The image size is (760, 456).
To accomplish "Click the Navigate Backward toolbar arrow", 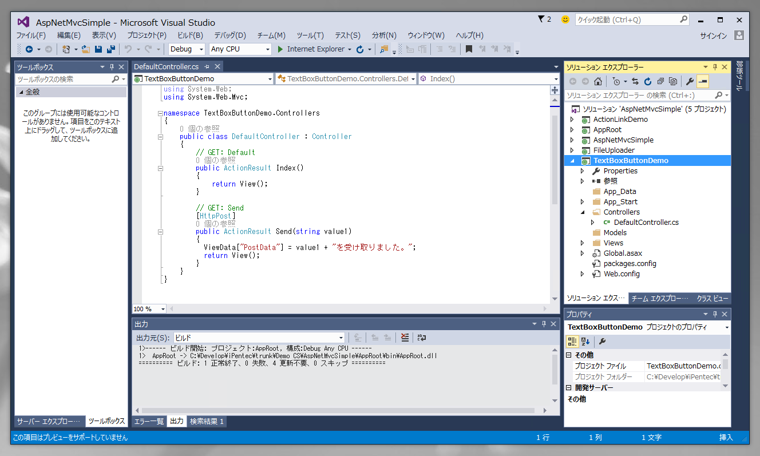I will [x=29, y=49].
